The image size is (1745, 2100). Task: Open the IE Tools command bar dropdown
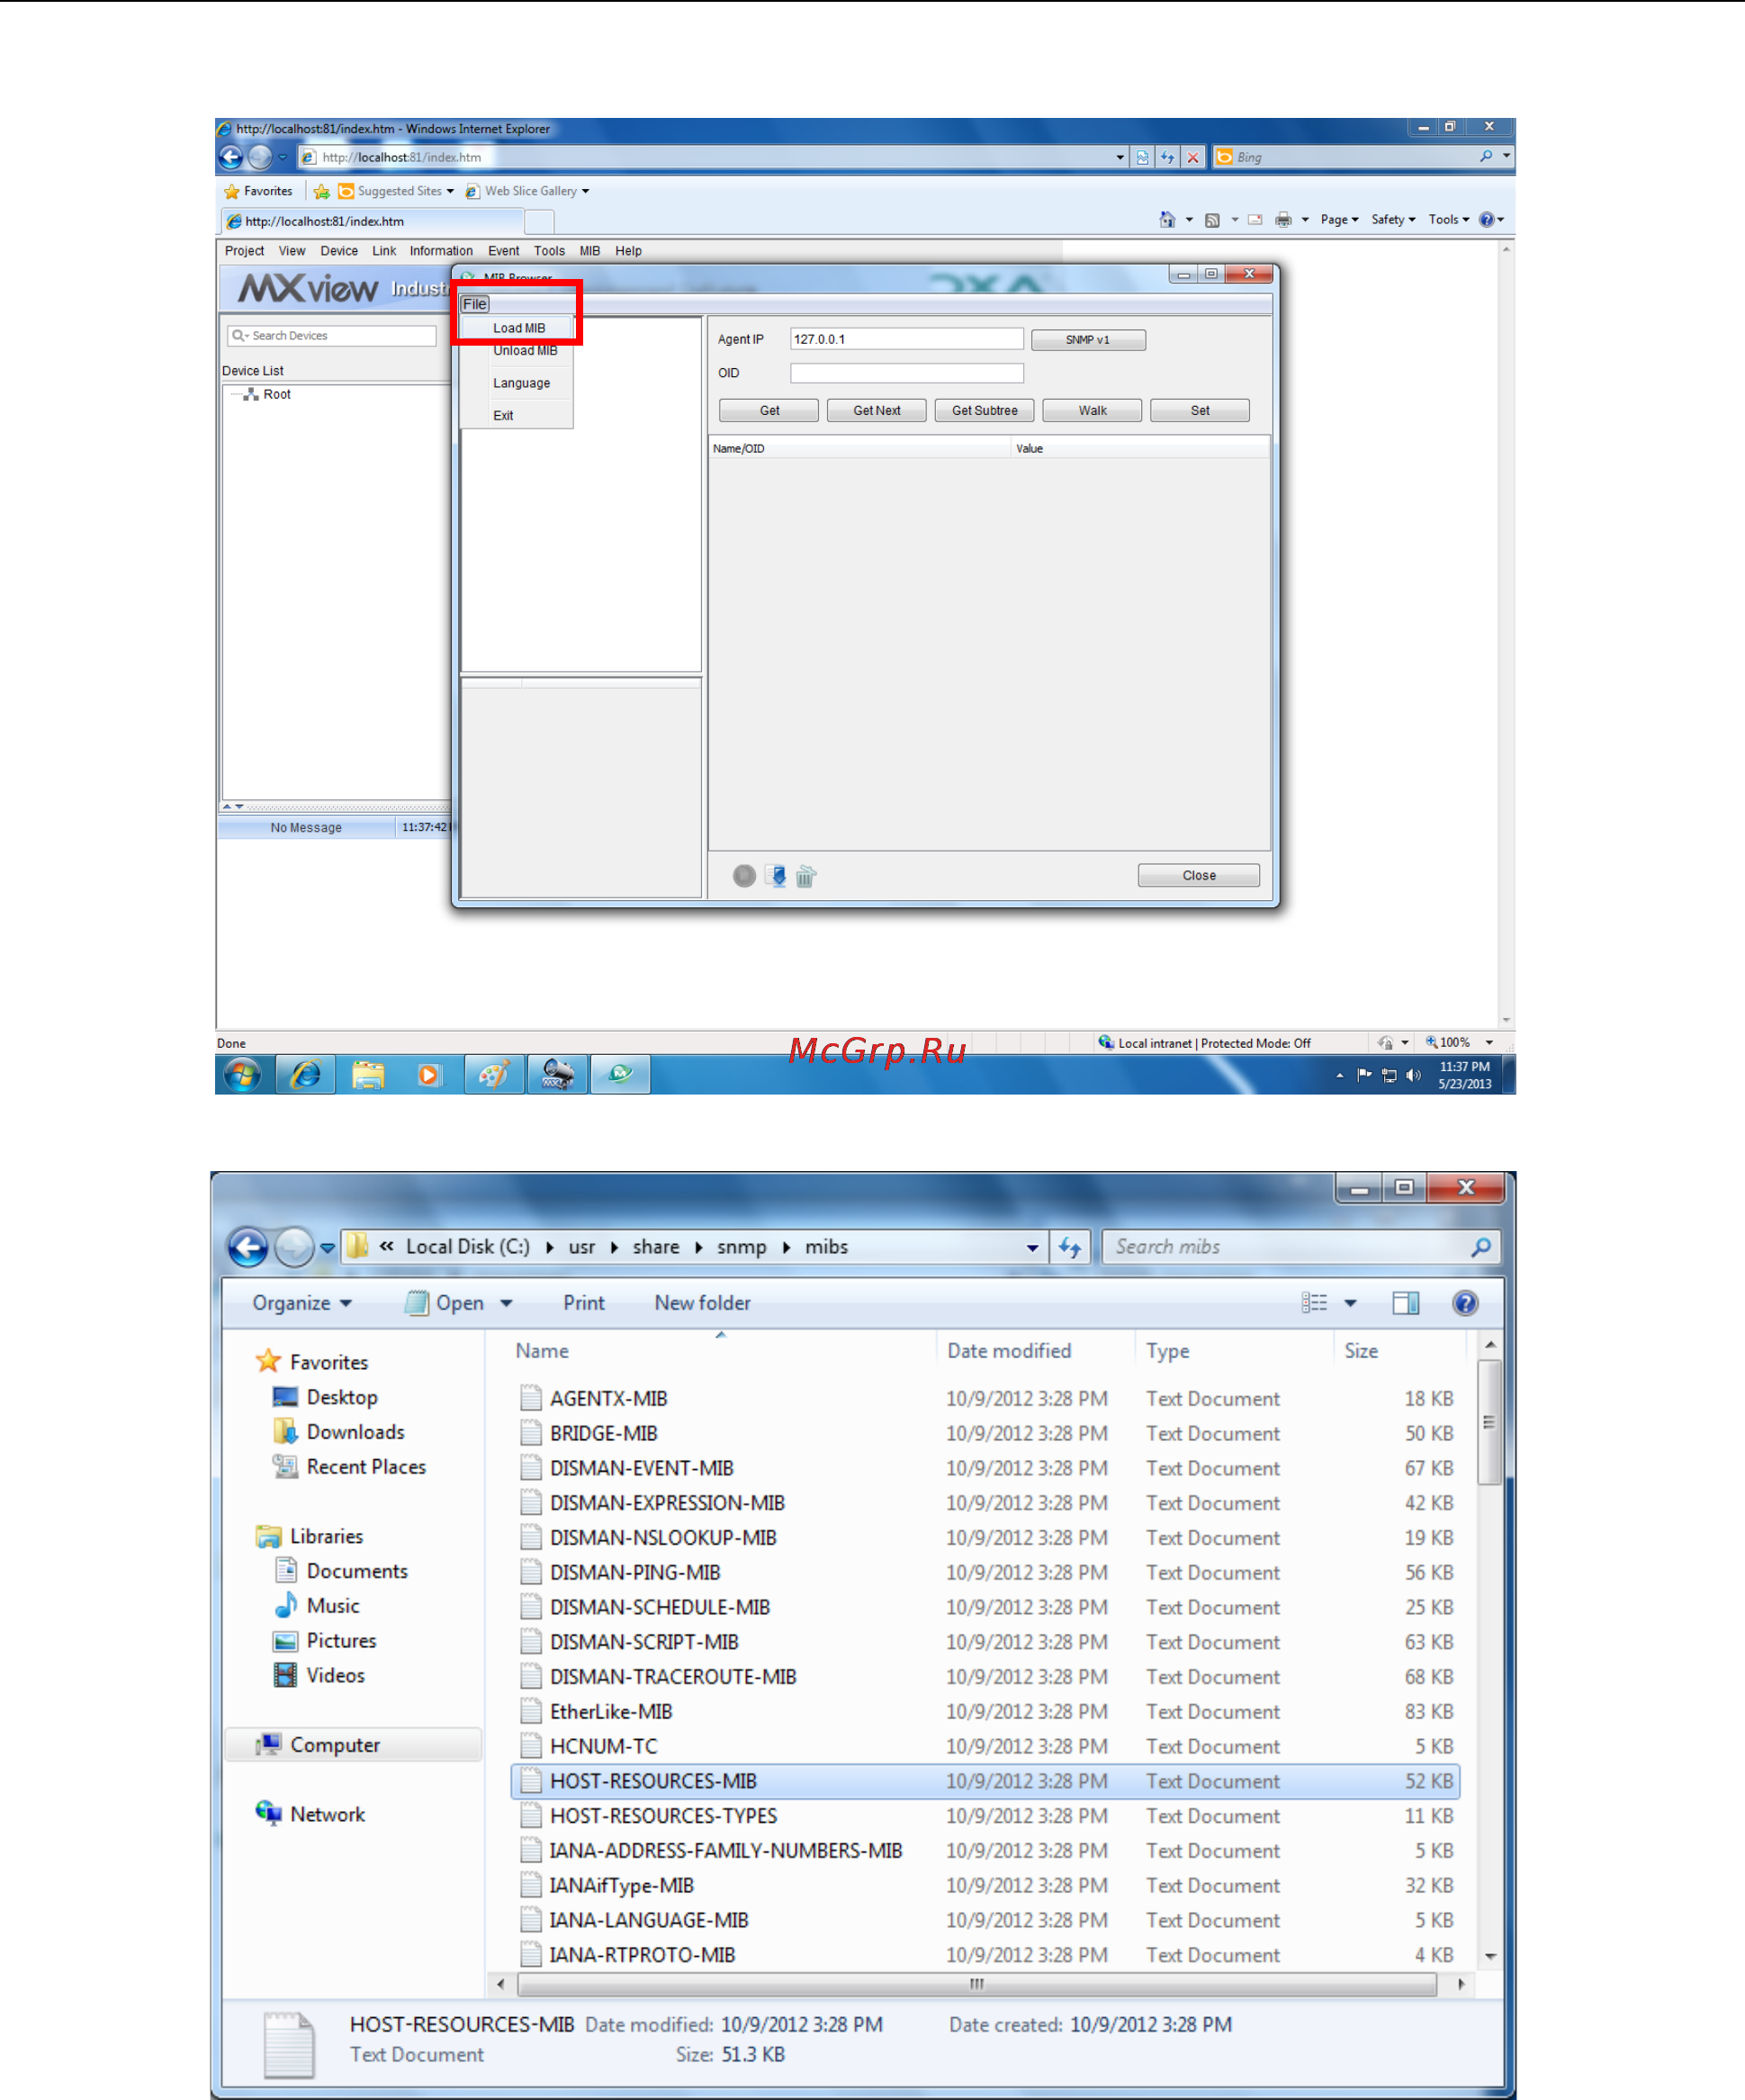pos(1449,220)
